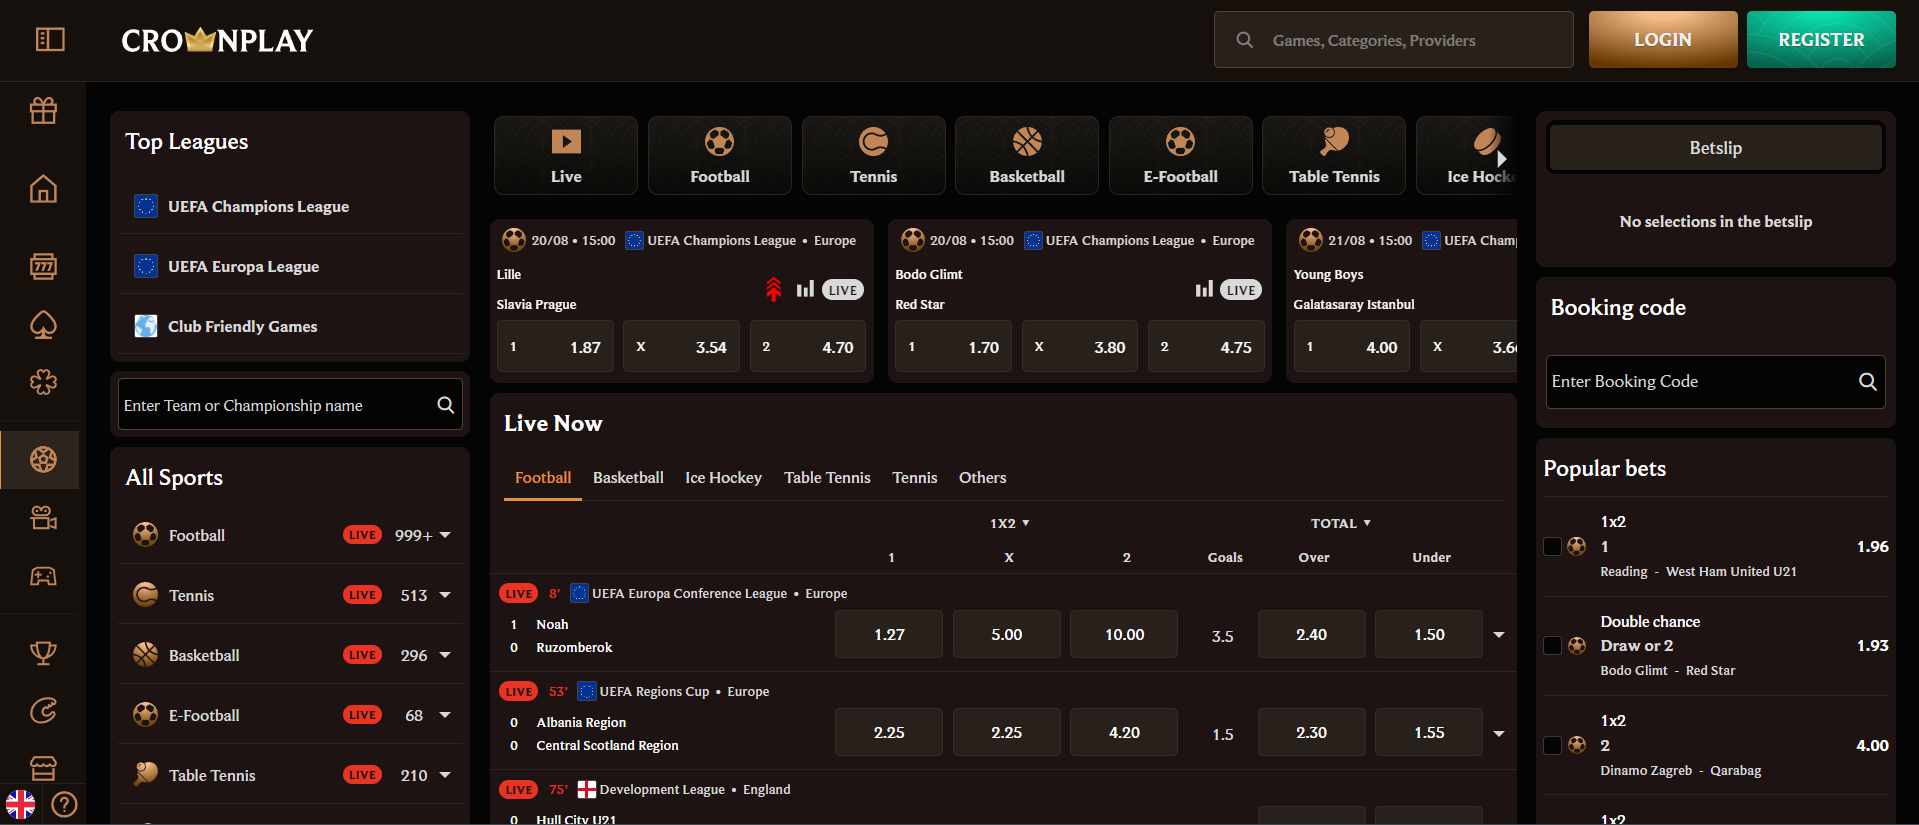
Task: Expand Table Tennis in All Sports list
Action: click(445, 775)
